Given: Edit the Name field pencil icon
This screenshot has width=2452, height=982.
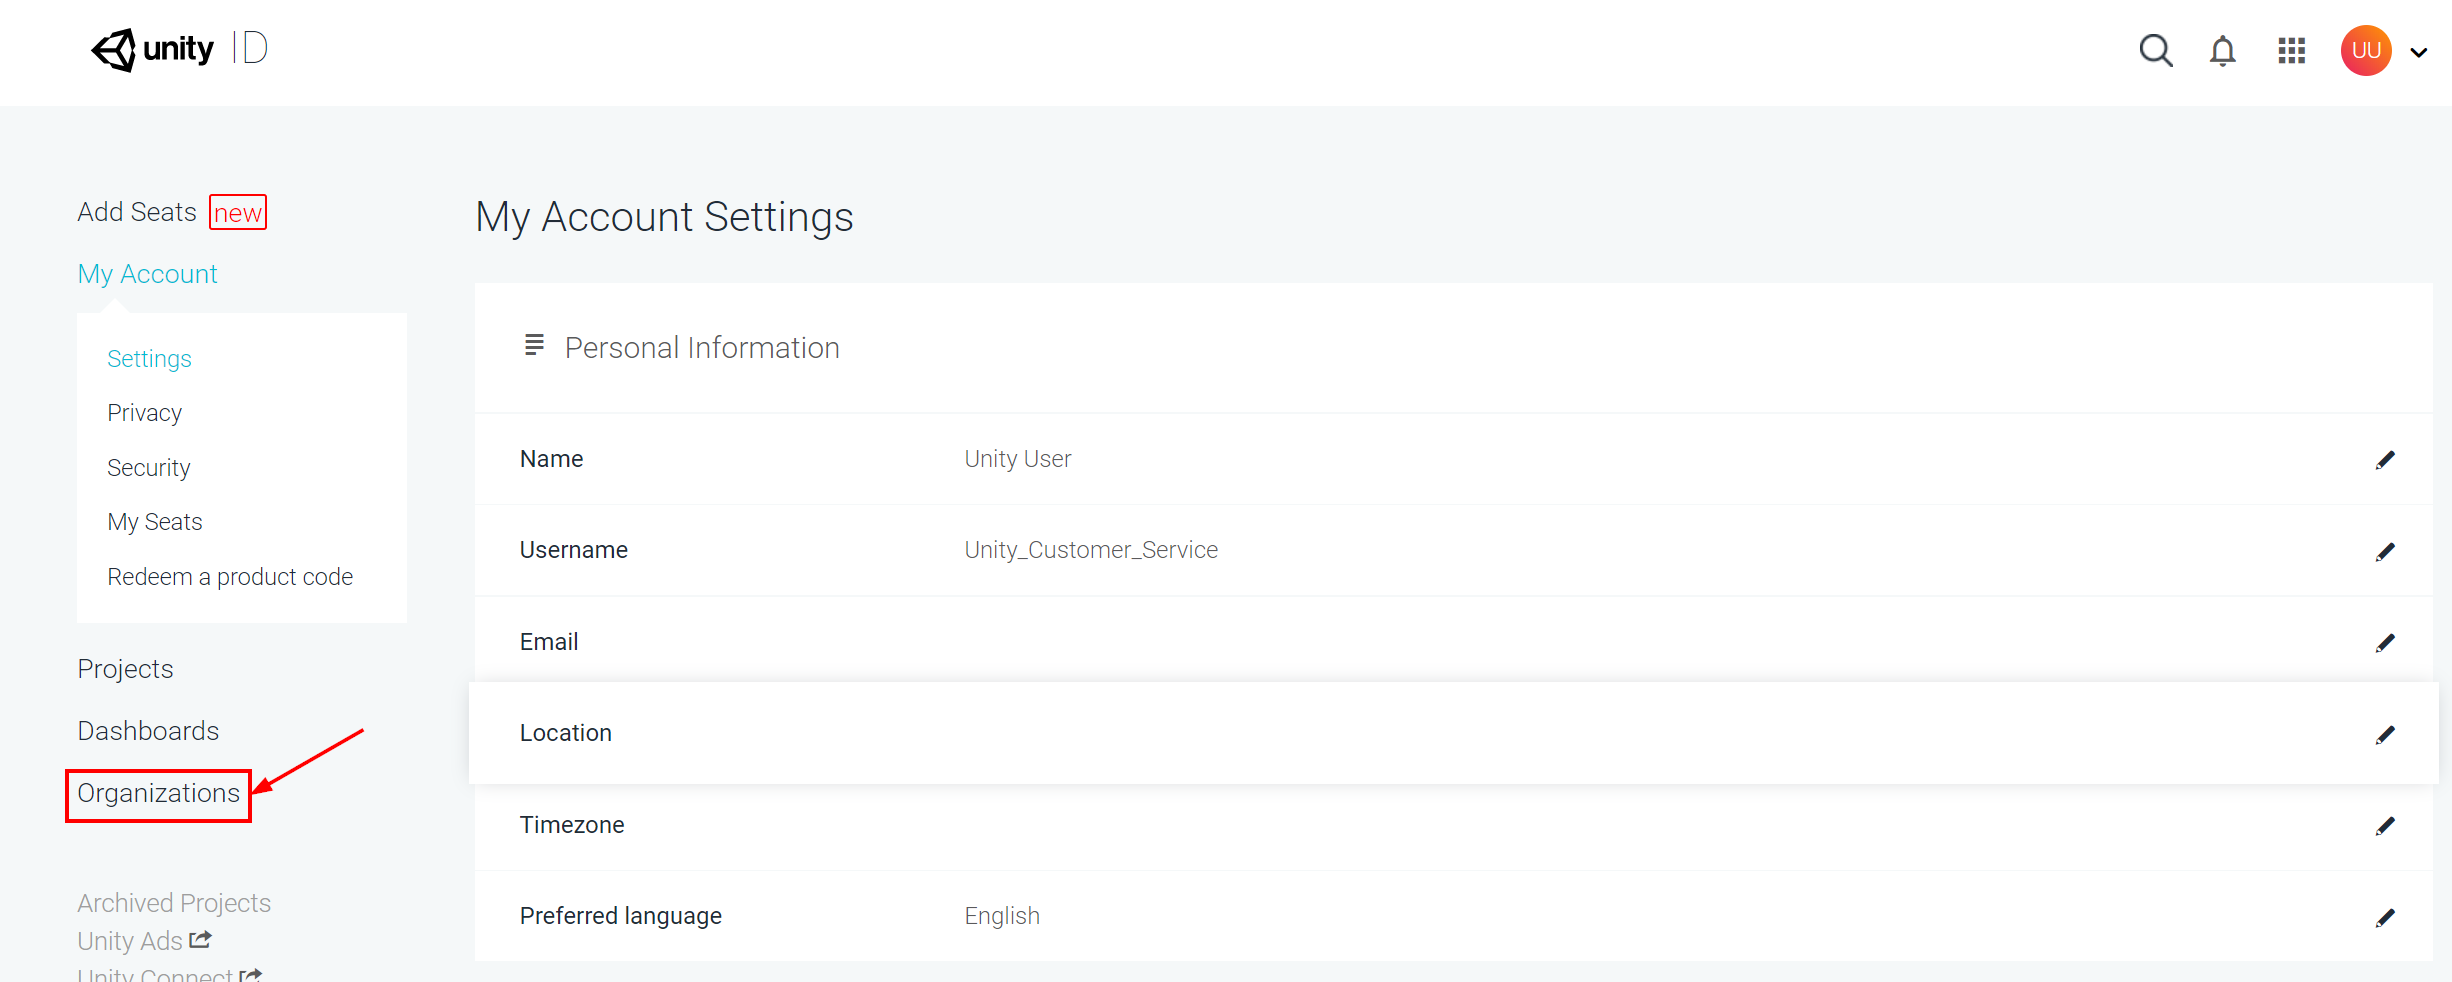Looking at the screenshot, I should [x=2385, y=460].
